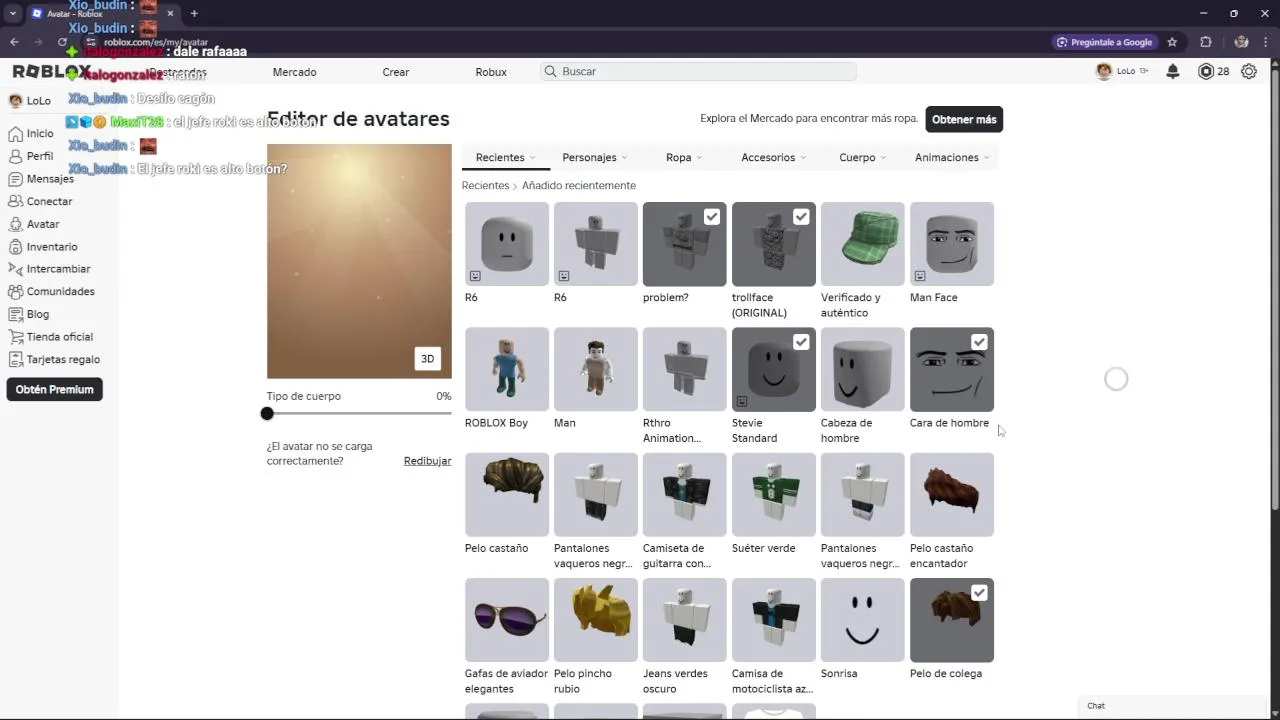Click the Mensajes icon in sidebar

16,179
